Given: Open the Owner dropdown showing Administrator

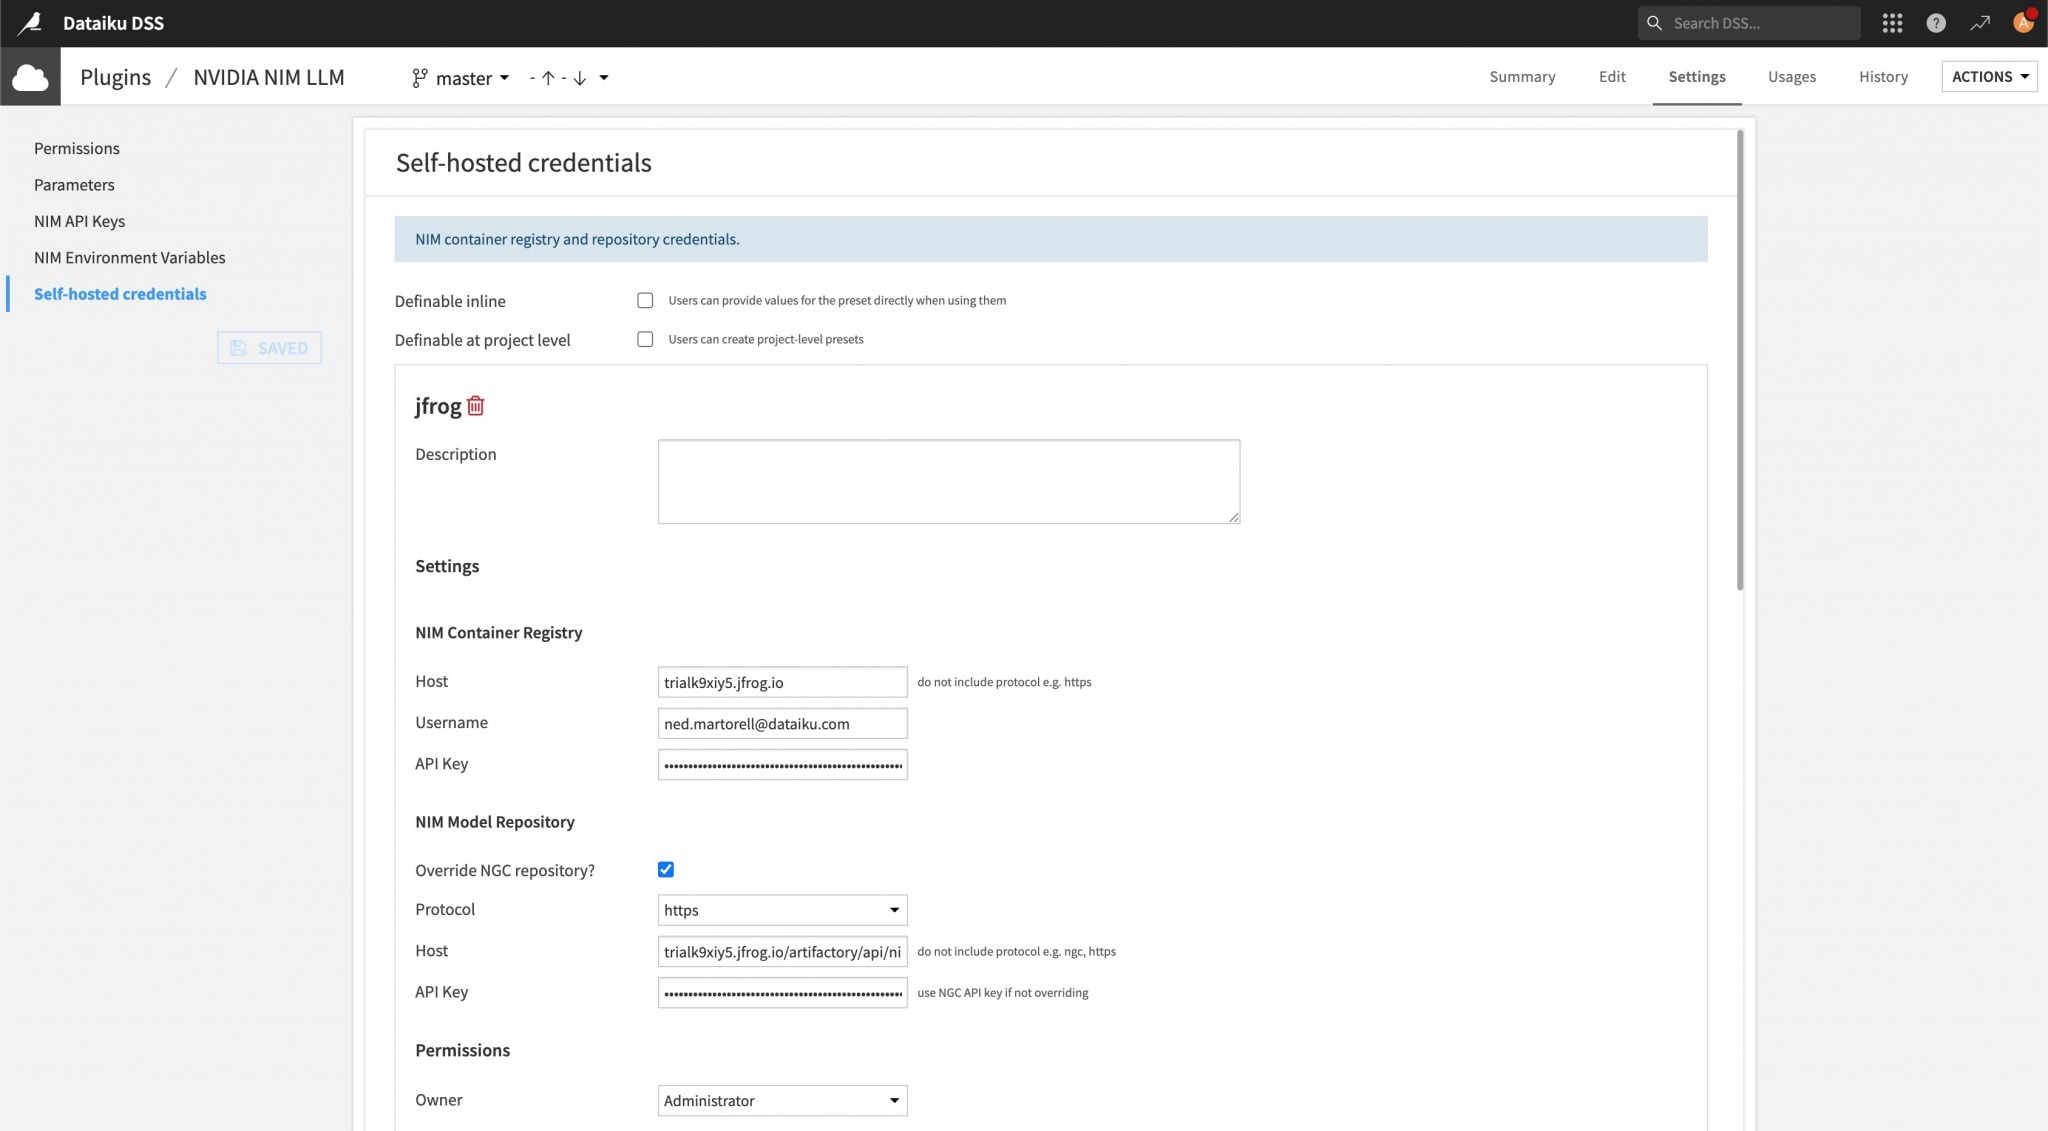Looking at the screenshot, I should [781, 1099].
